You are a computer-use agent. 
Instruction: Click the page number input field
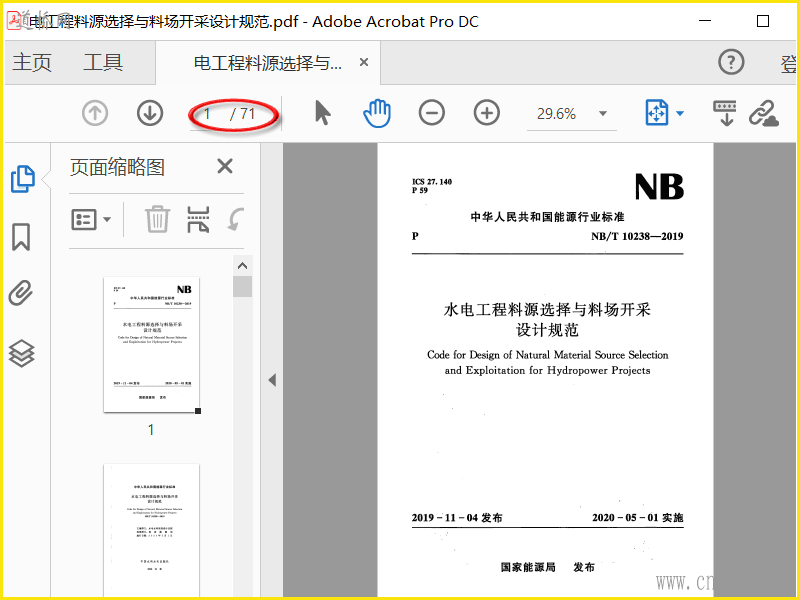click(x=208, y=114)
